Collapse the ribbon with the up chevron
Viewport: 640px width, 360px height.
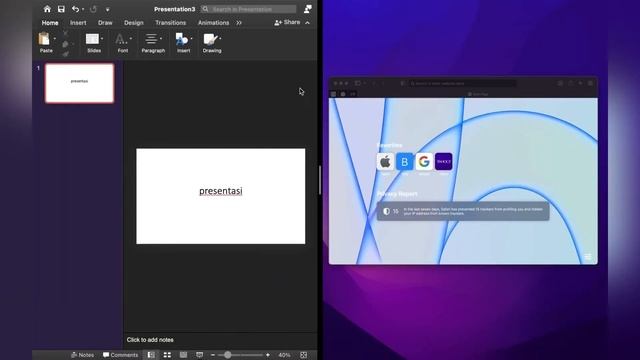[x=307, y=23]
